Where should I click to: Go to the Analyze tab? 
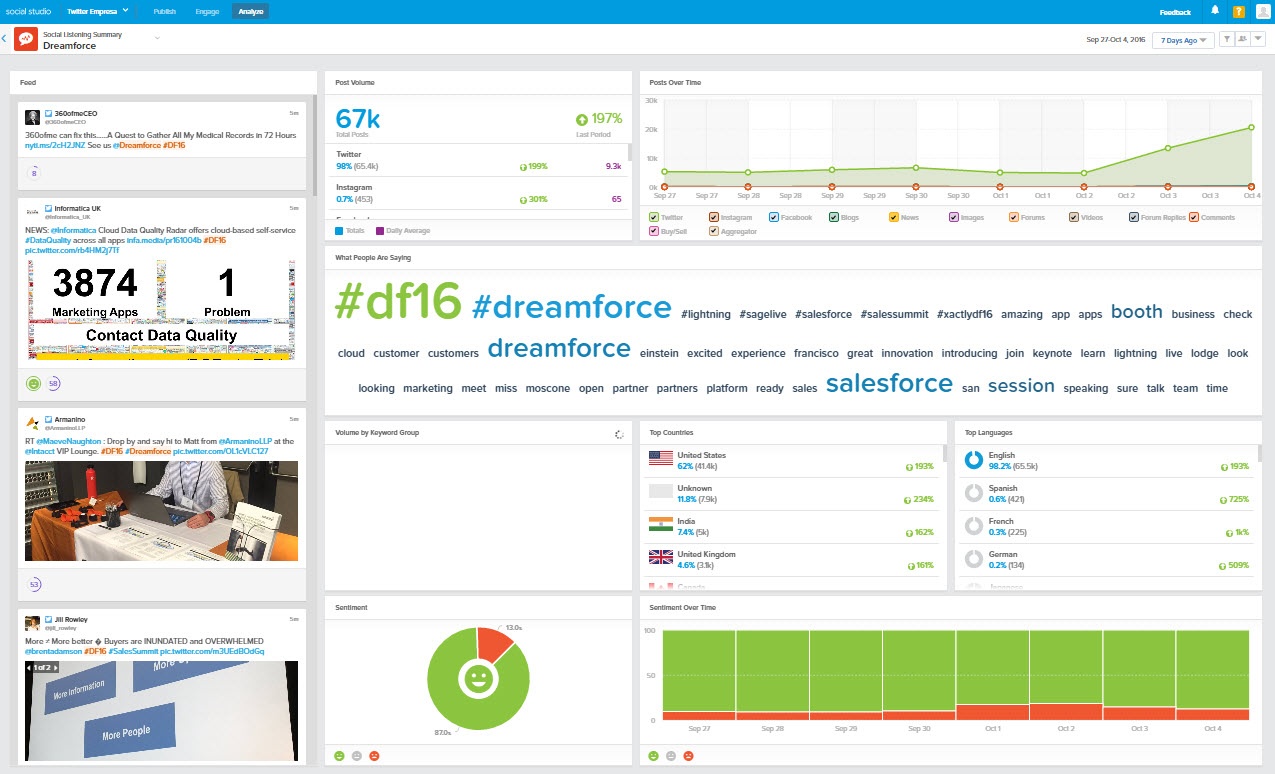[250, 12]
